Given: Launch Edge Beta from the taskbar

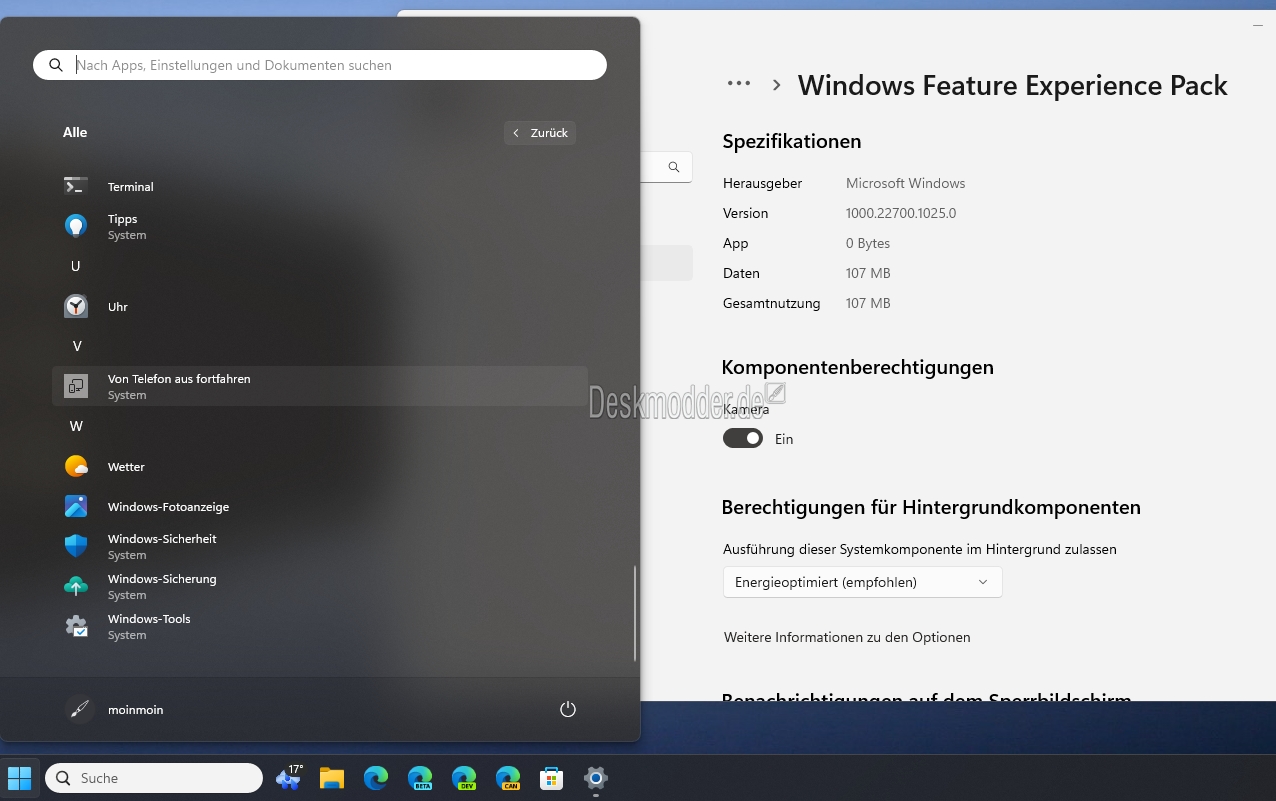Looking at the screenshot, I should click(x=420, y=778).
